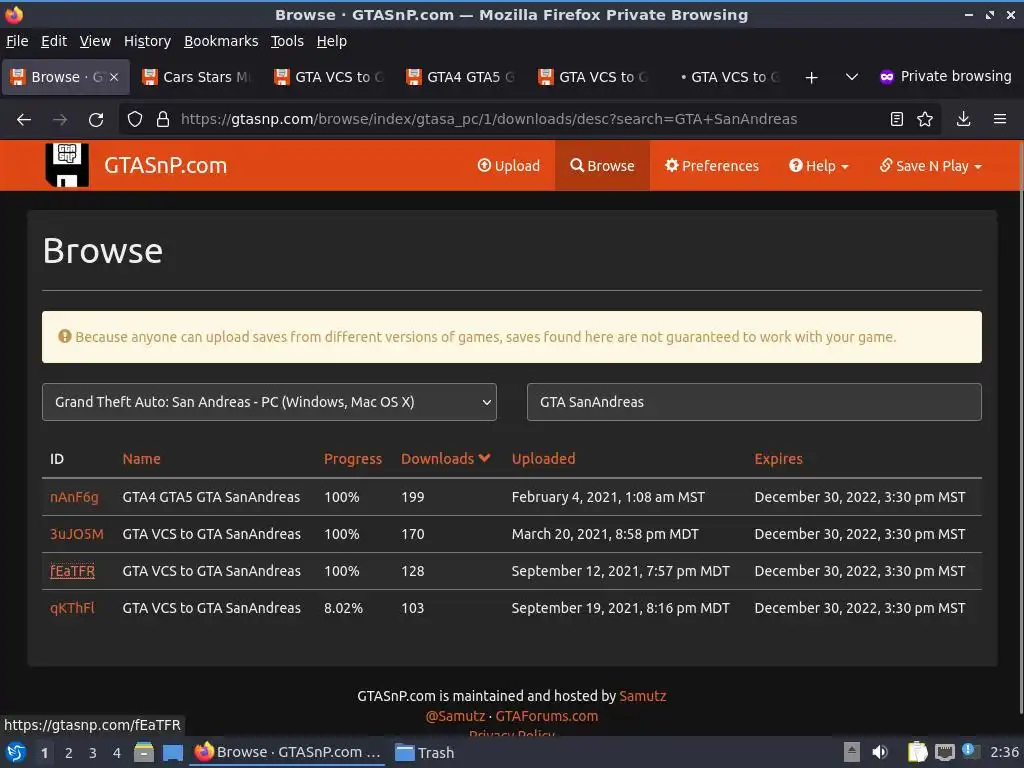
Task: Open the volume speaker tray icon
Action: (x=880, y=753)
